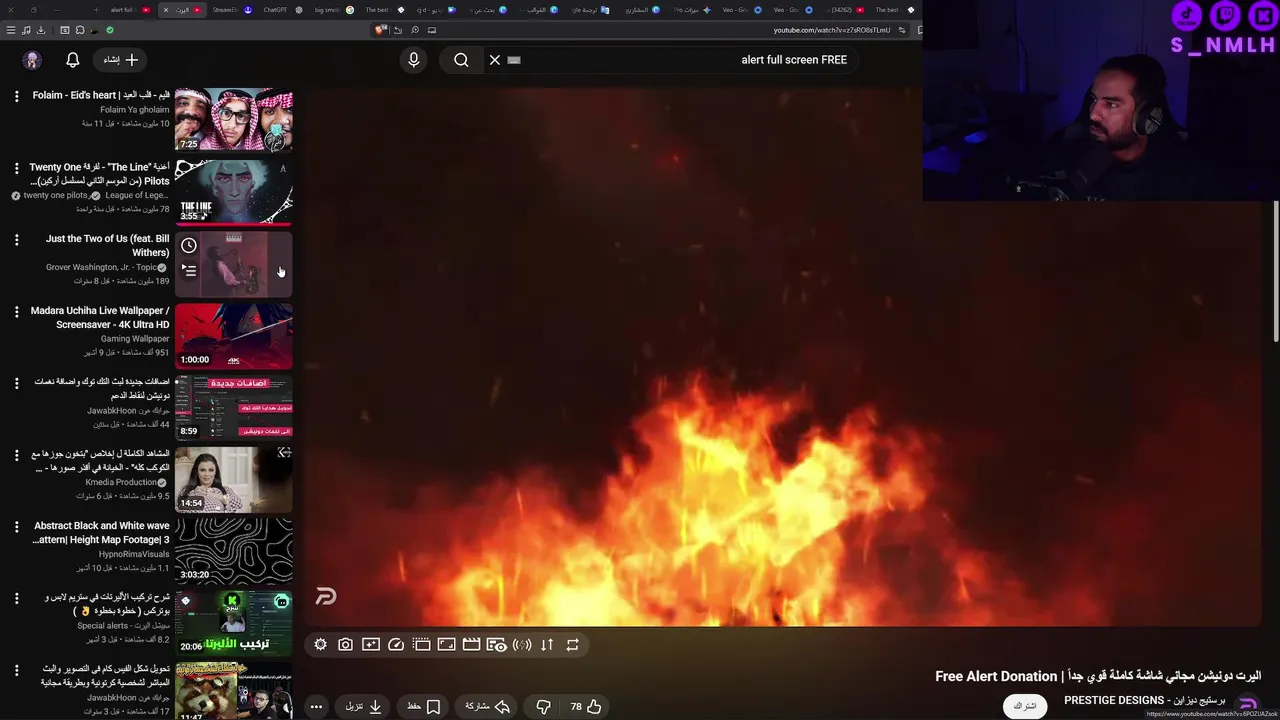Click the green checkmark icon in browser toolbar
Viewport: 1280px width, 720px height.
(x=110, y=30)
